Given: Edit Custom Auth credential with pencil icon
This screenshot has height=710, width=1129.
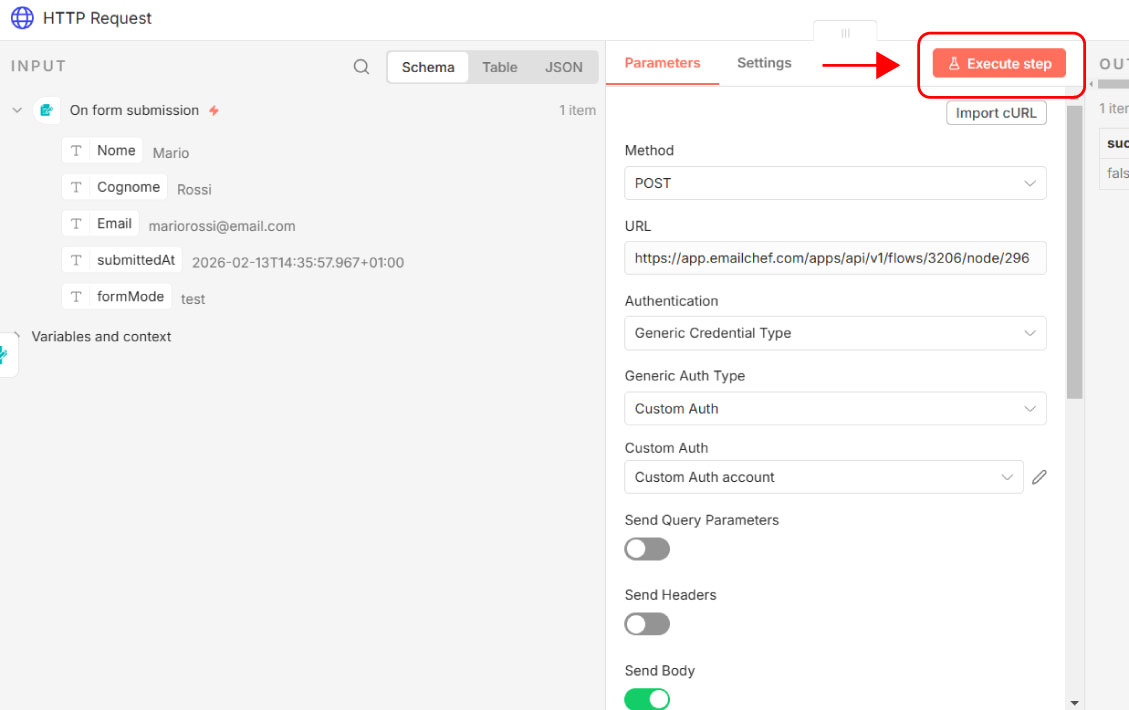Looking at the screenshot, I should (1039, 478).
